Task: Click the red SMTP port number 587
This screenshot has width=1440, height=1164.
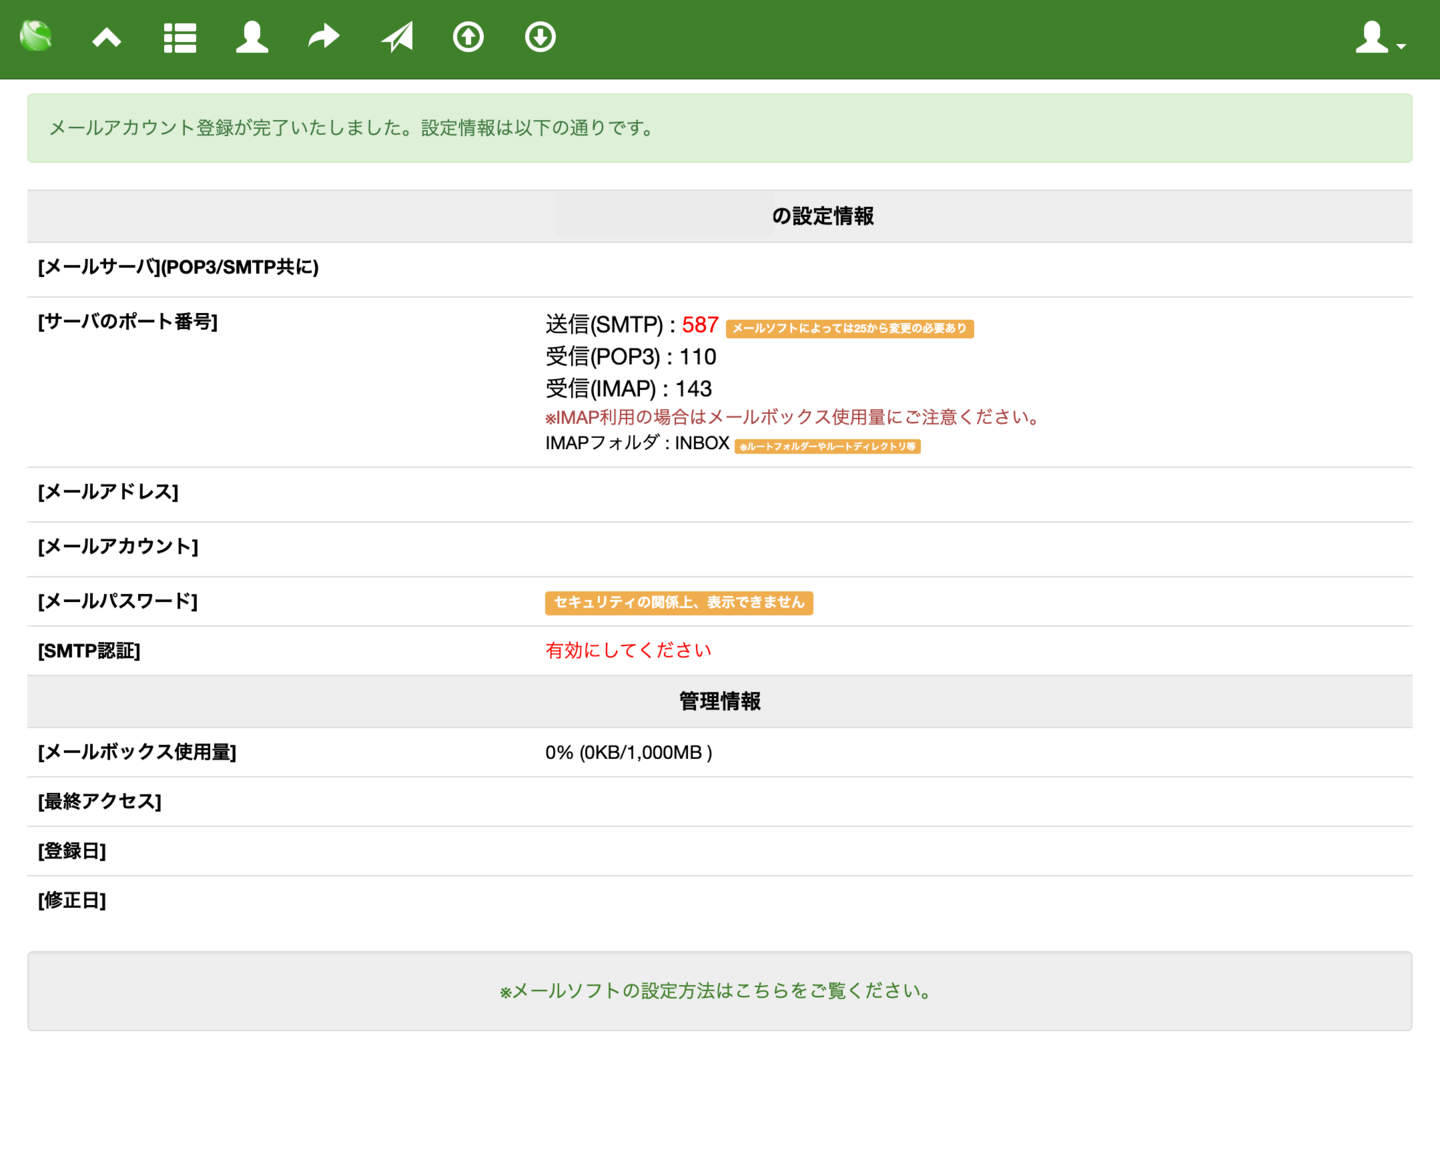Action: [700, 325]
